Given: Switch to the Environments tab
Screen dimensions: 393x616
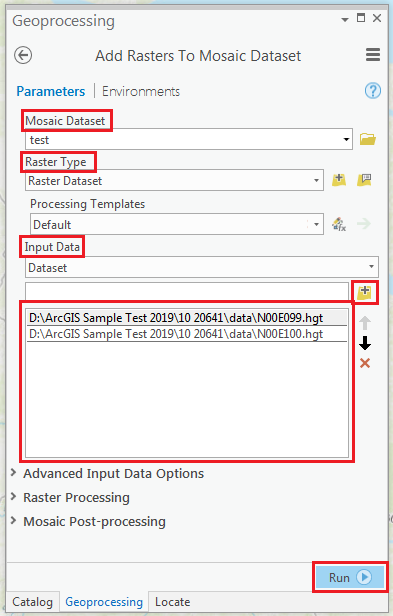Looking at the screenshot, I should [141, 91].
